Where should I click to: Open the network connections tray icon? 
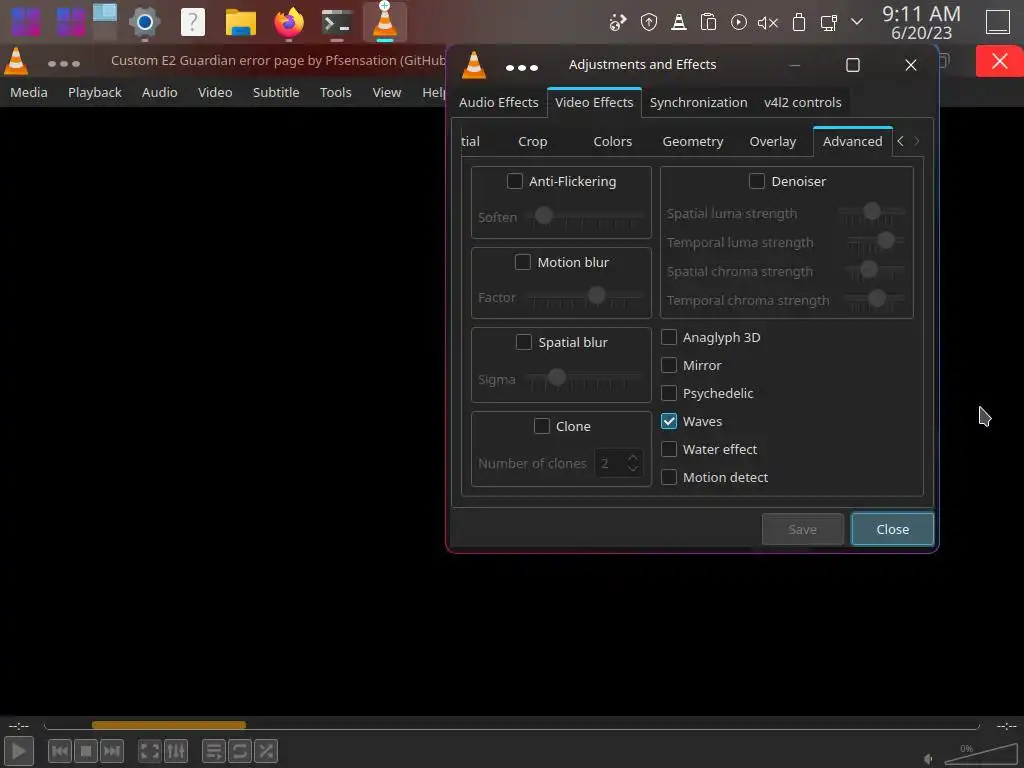click(x=829, y=23)
